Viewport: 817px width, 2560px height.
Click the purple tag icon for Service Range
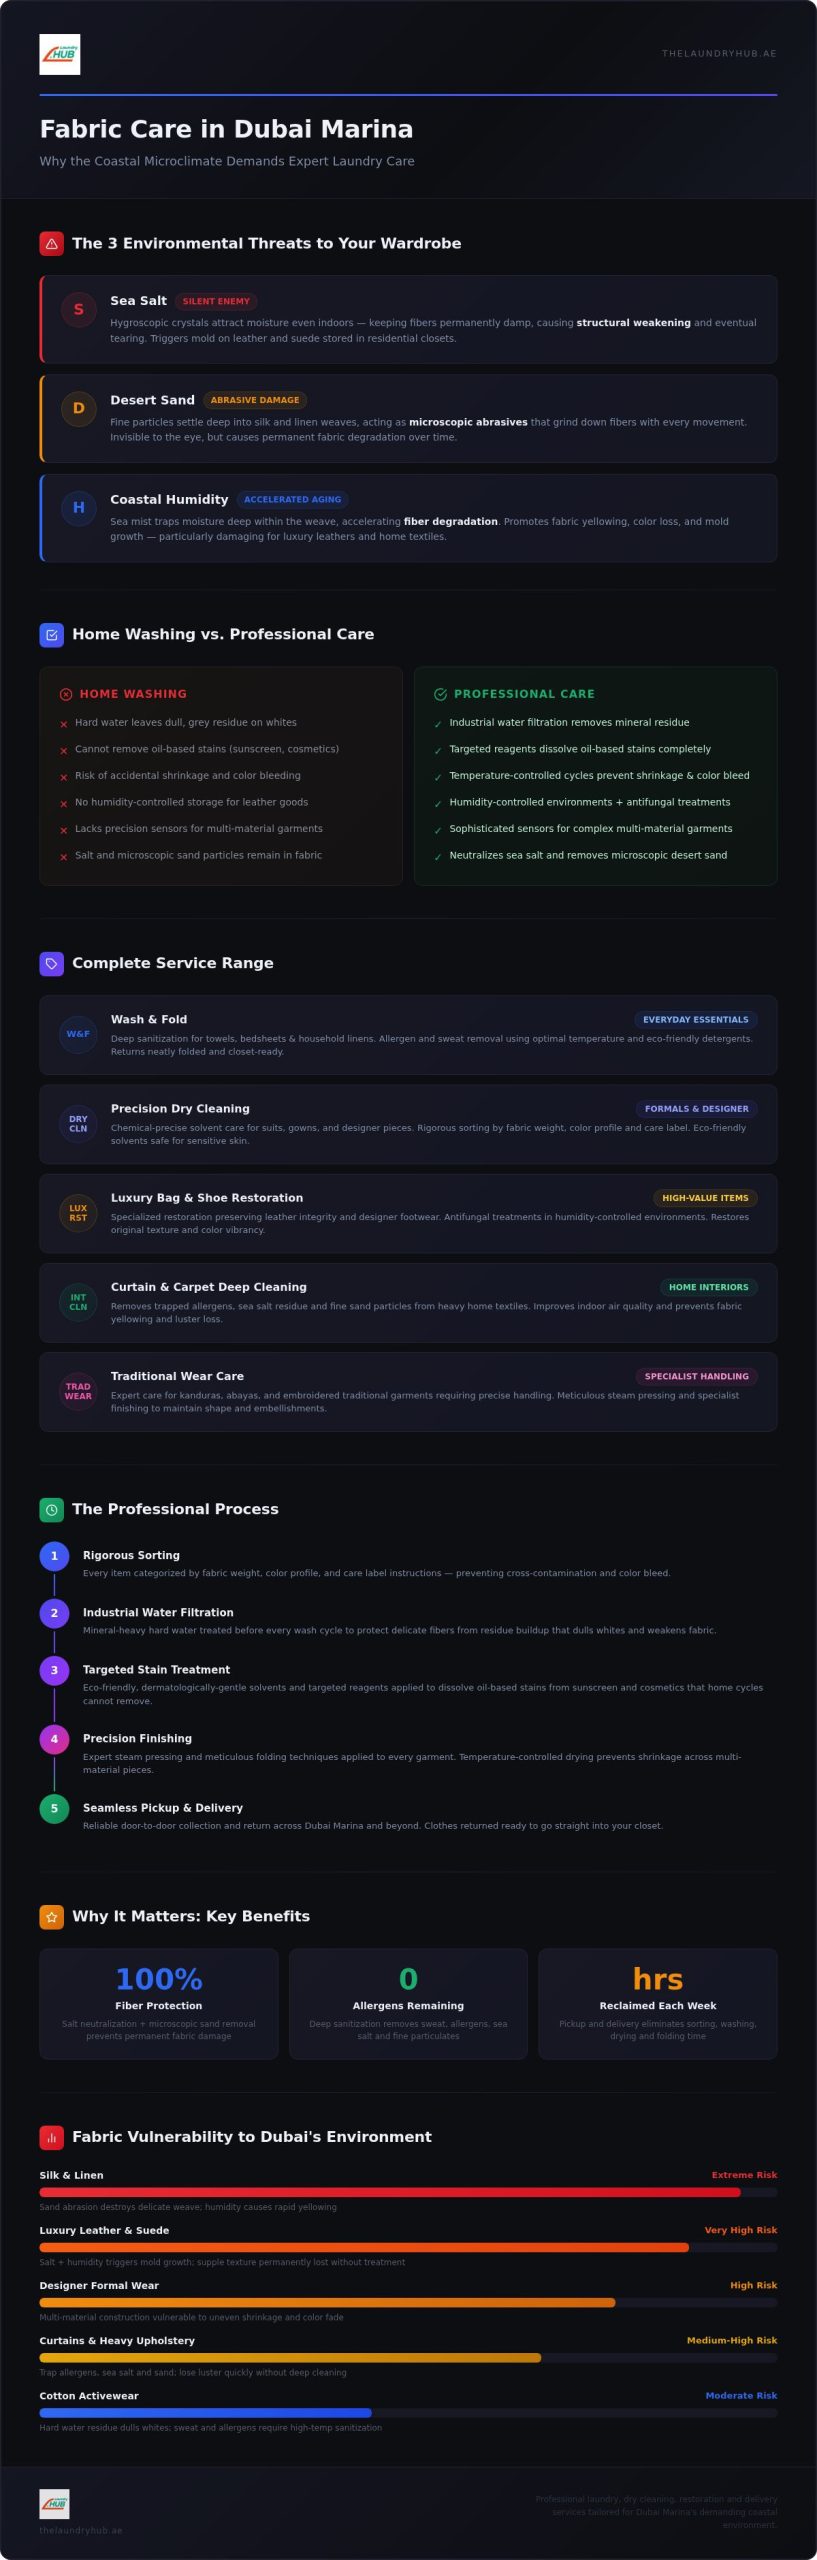[x=52, y=964]
